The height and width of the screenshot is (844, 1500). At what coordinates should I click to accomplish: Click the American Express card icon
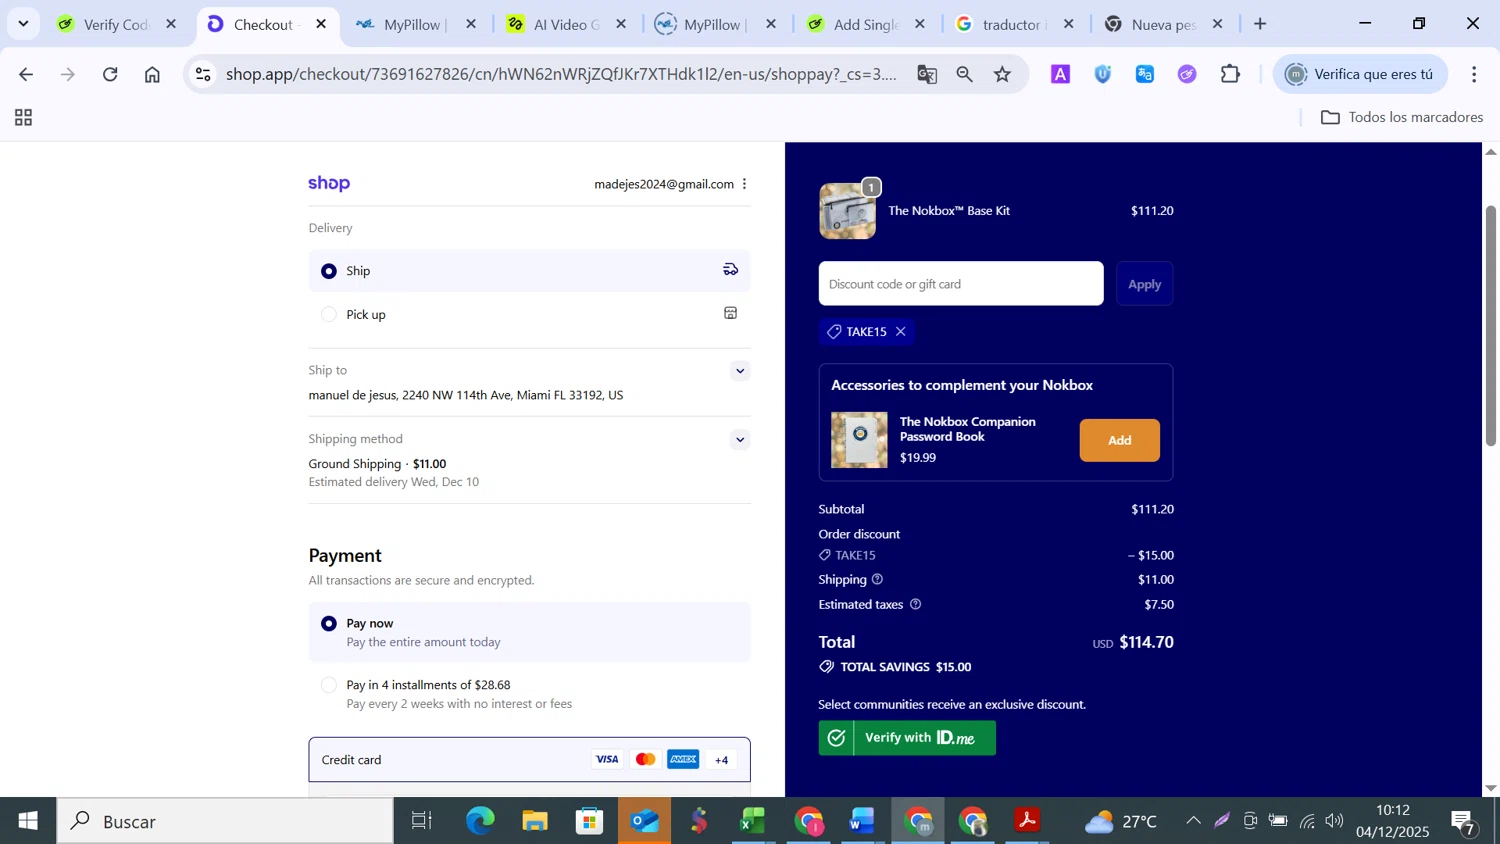click(684, 760)
